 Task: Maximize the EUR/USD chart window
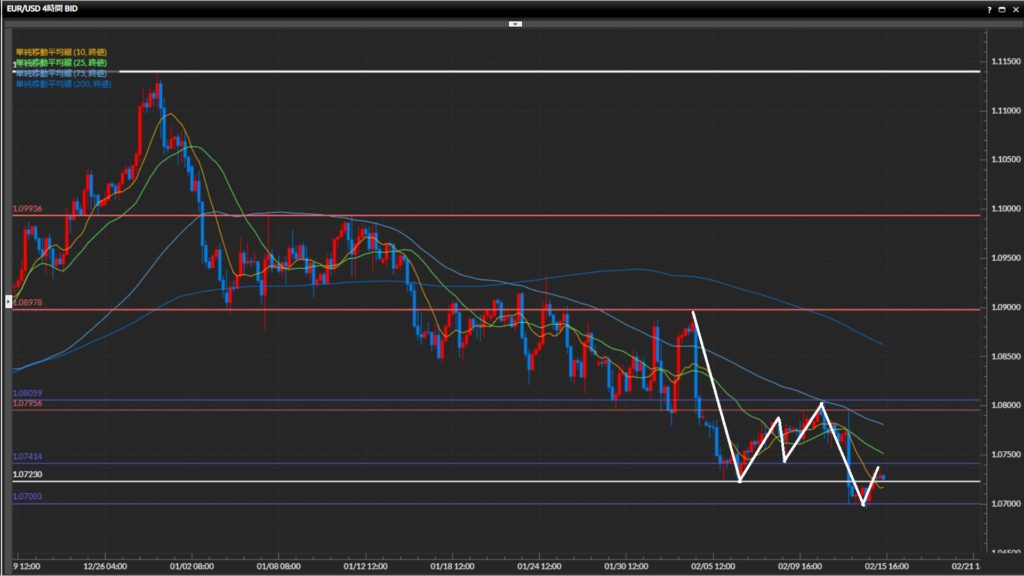[1002, 8]
